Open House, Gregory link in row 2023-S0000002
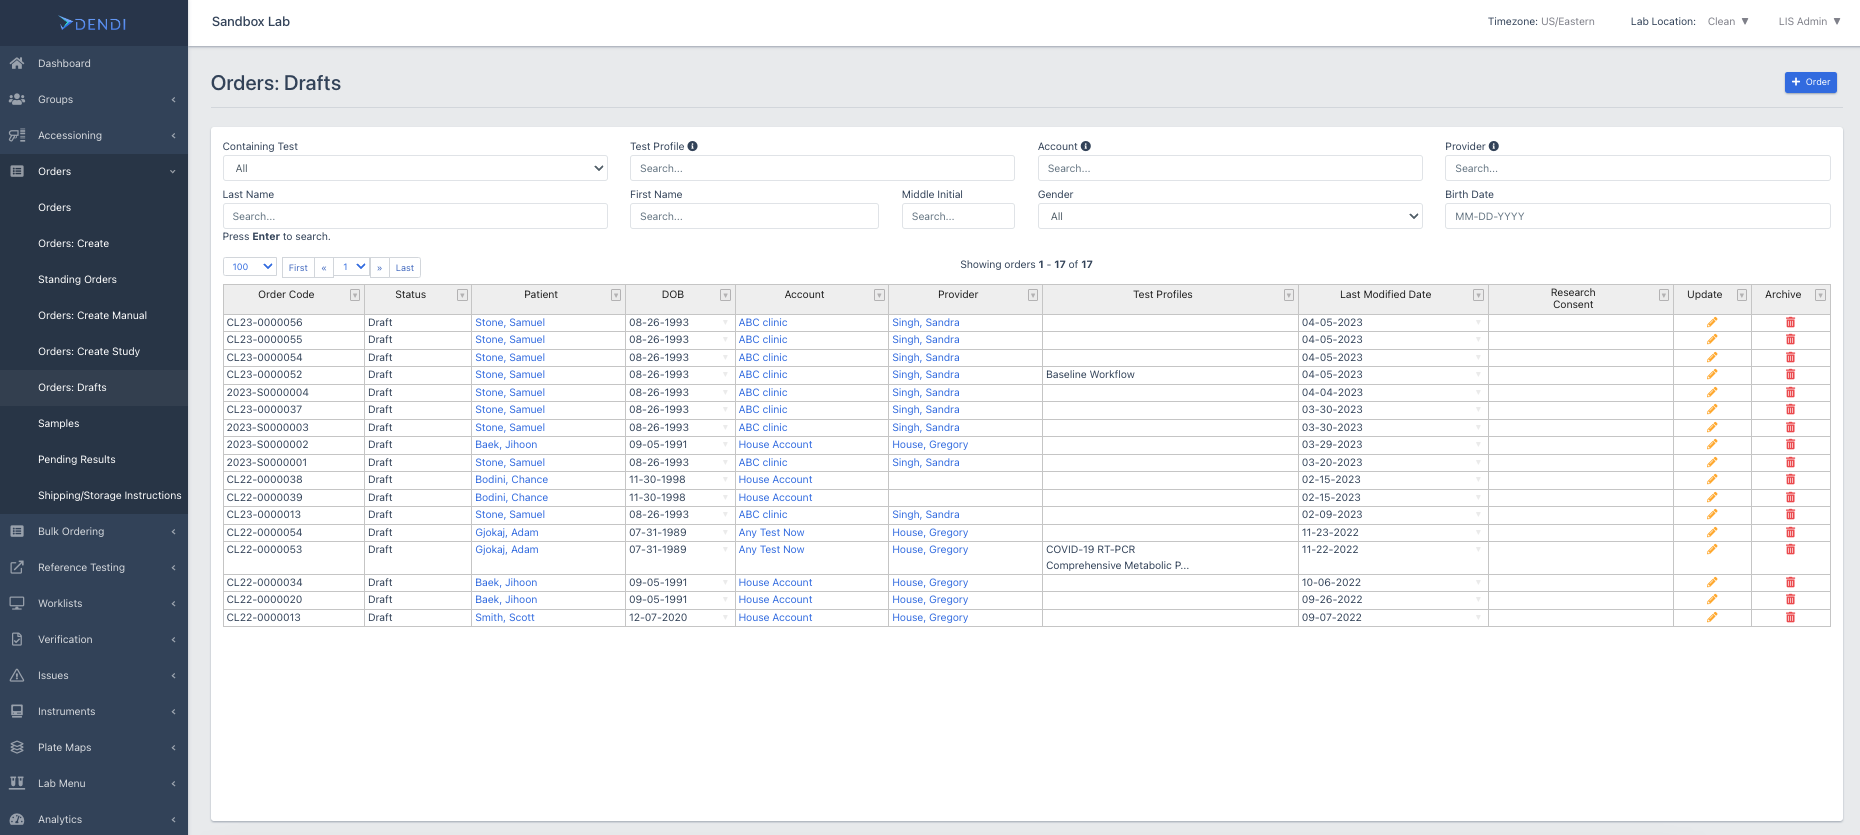 tap(930, 444)
